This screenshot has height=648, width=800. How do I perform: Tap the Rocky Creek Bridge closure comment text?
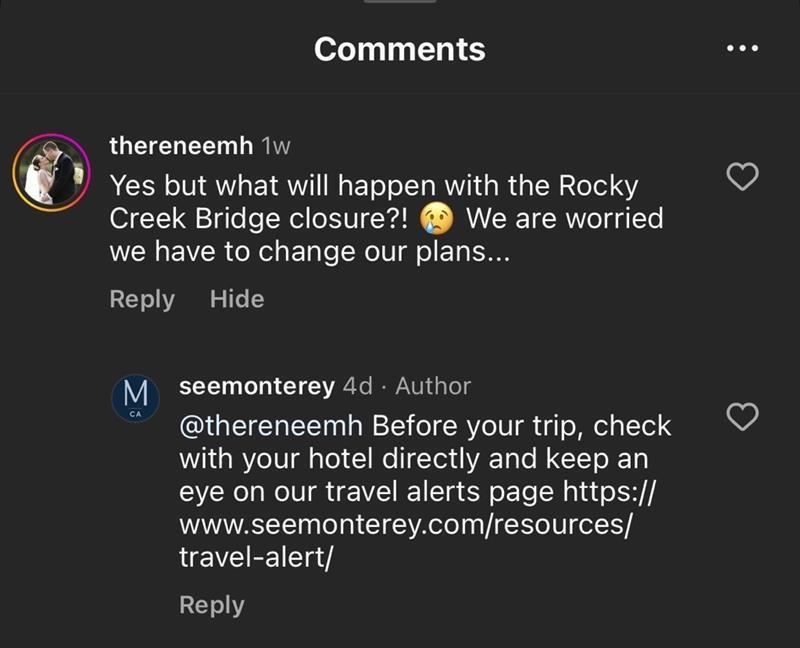click(x=386, y=218)
